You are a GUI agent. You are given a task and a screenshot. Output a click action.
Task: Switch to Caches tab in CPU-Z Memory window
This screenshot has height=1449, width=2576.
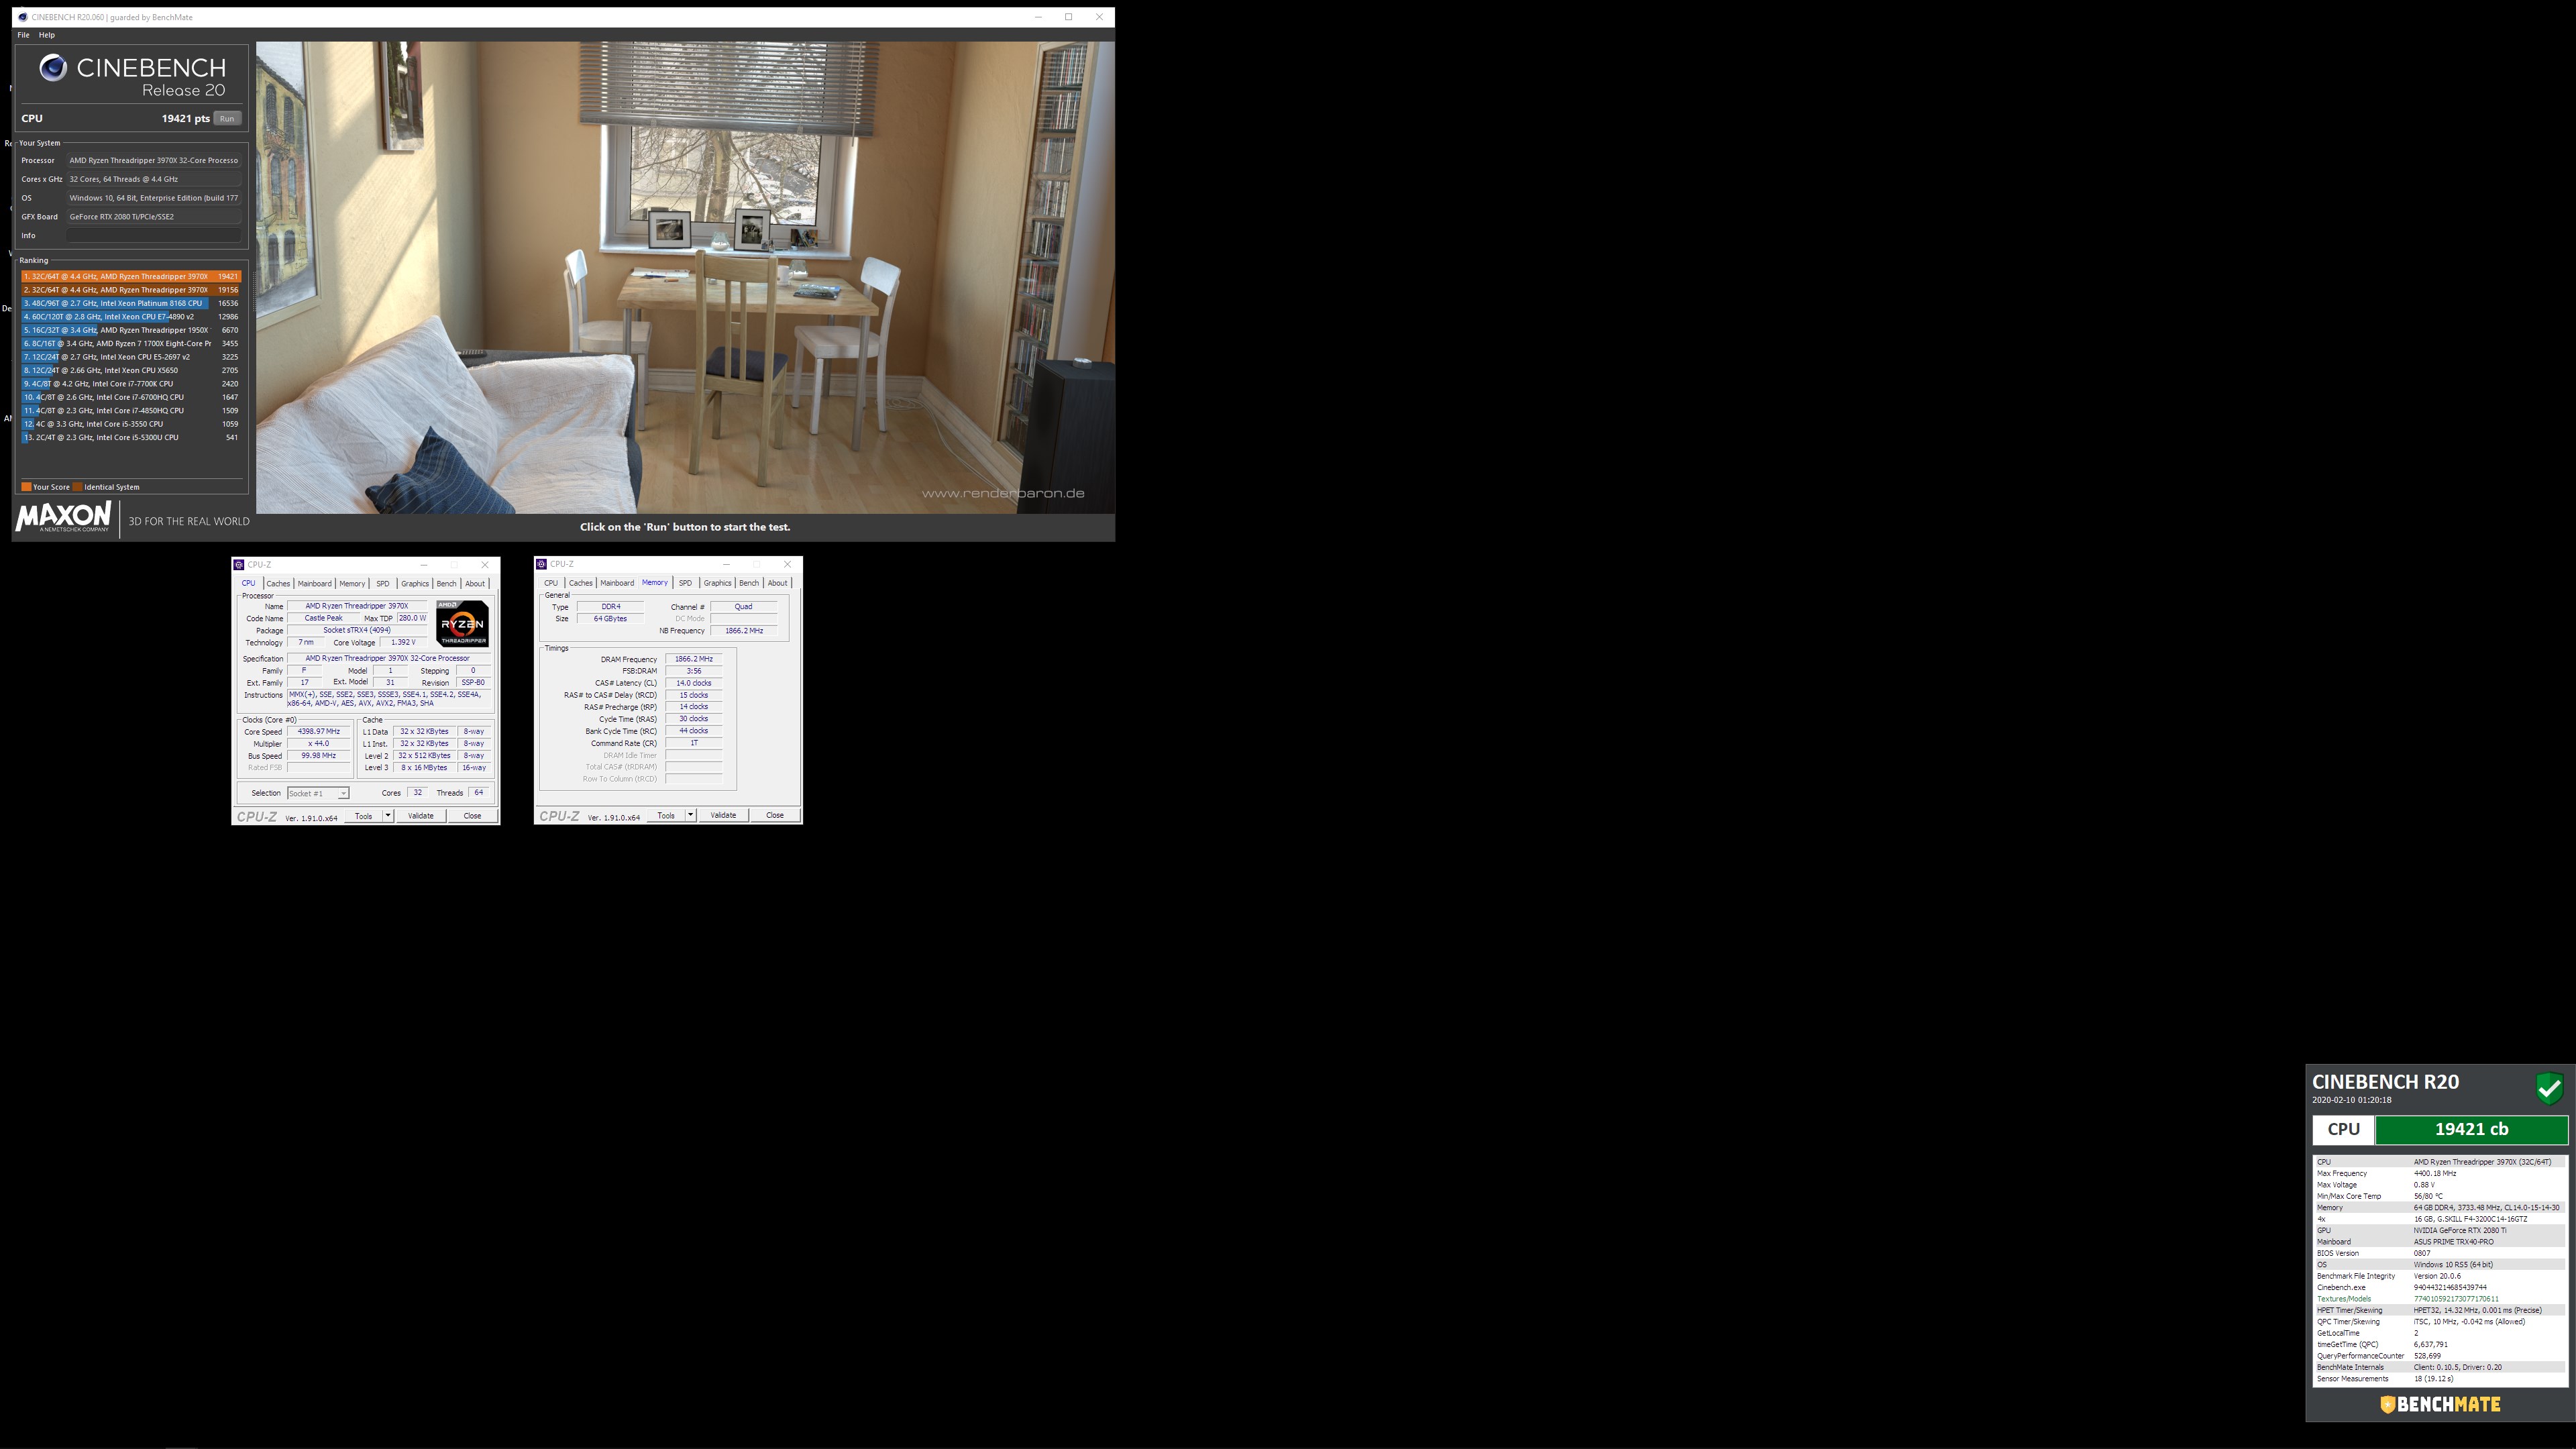click(581, 583)
